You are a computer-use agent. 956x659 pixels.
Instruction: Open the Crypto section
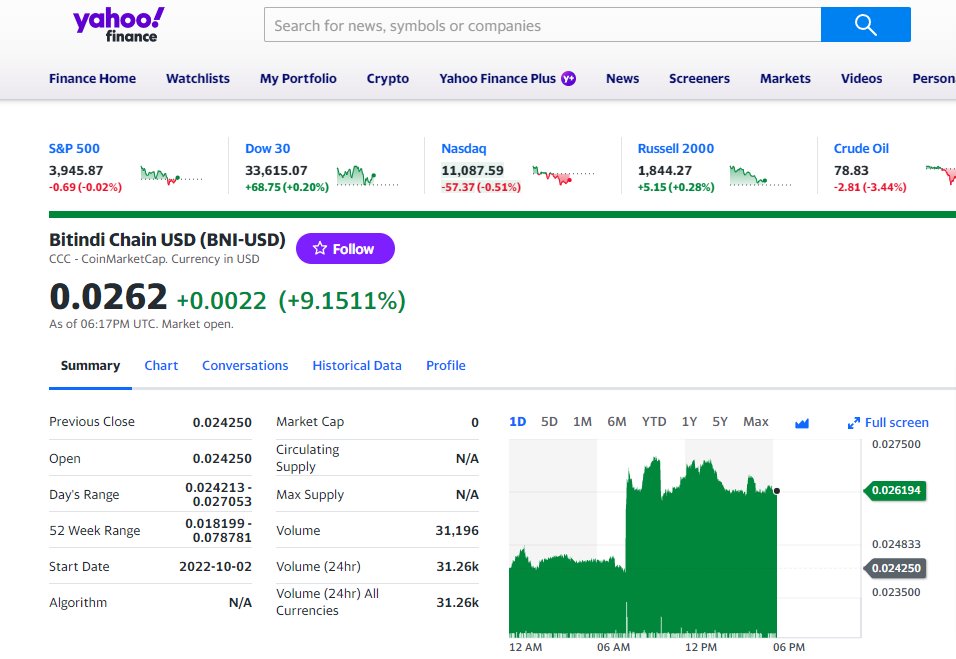[x=388, y=79]
